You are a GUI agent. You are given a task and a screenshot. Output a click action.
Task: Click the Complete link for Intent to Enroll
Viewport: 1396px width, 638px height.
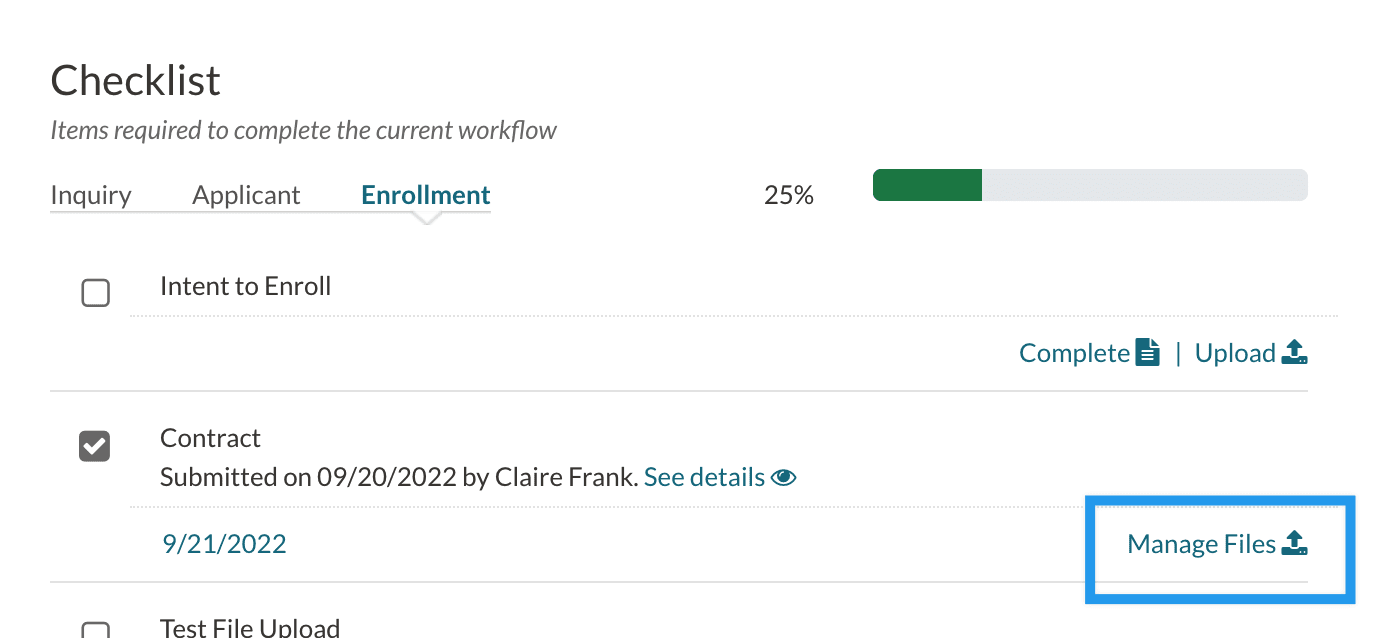coord(1074,353)
